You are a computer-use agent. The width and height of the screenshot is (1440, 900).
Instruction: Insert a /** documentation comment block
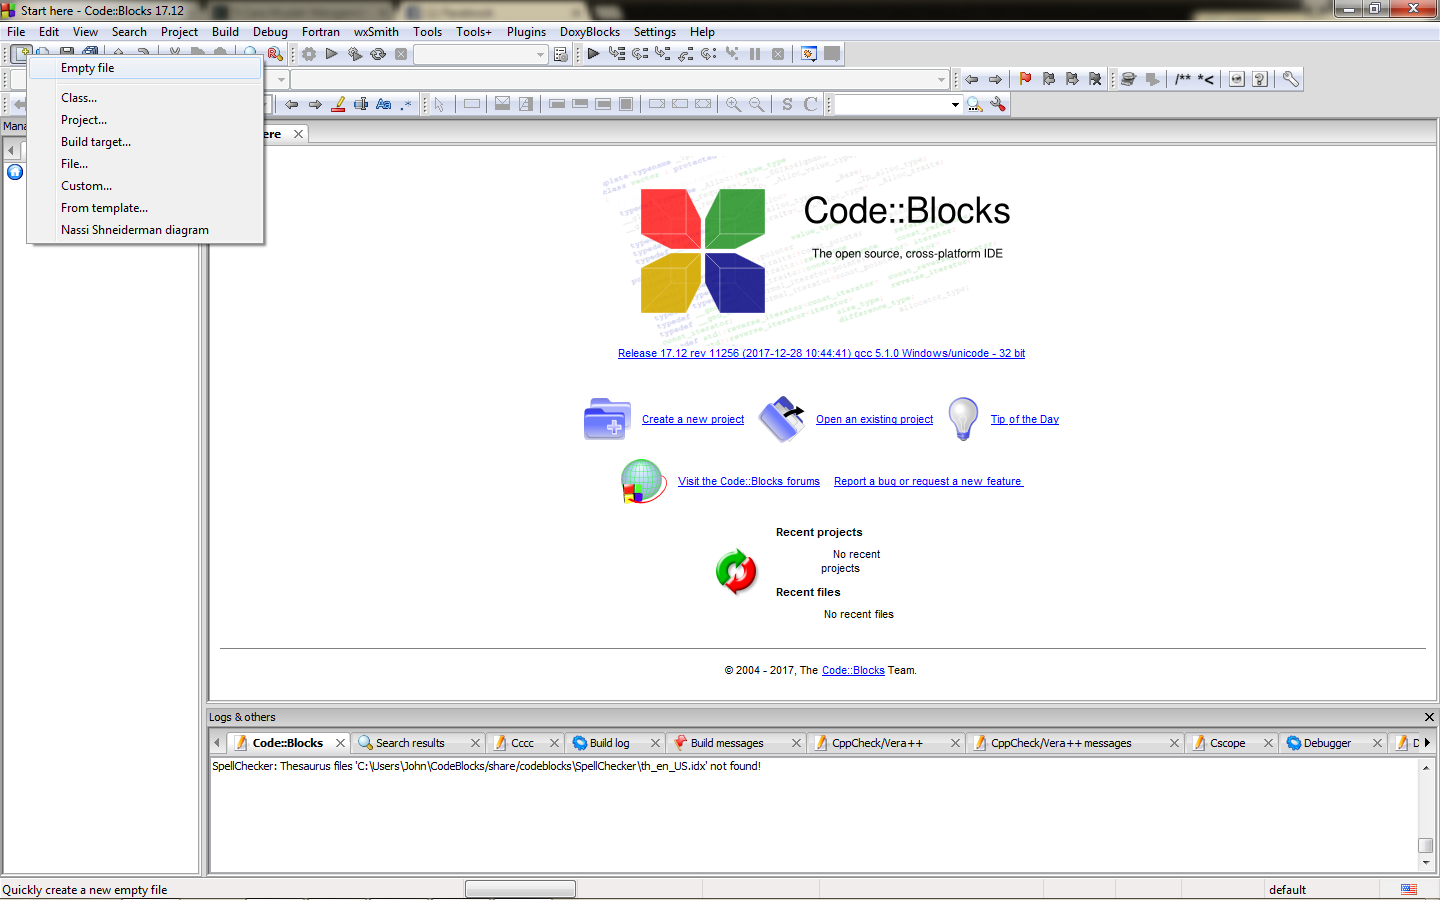tap(1185, 79)
